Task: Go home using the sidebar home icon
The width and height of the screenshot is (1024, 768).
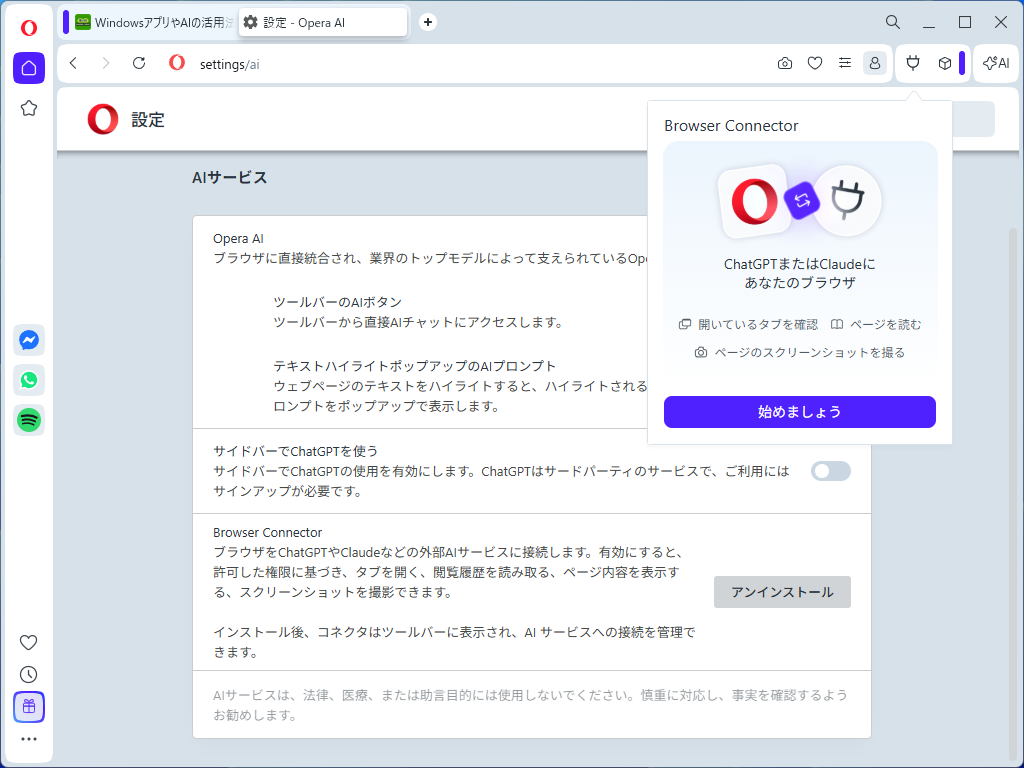Action: (x=28, y=67)
